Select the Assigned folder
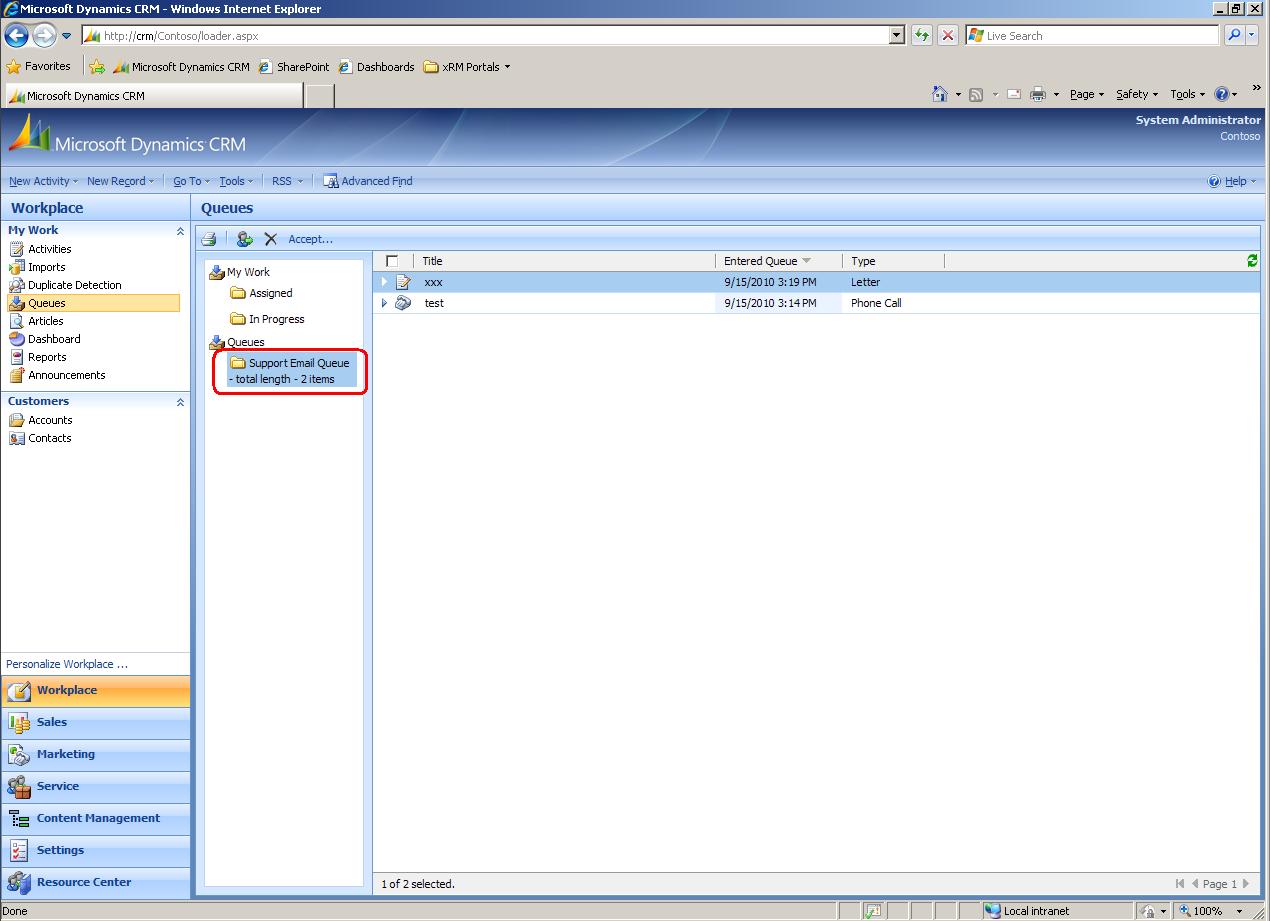This screenshot has width=1270, height=921. click(x=262, y=293)
